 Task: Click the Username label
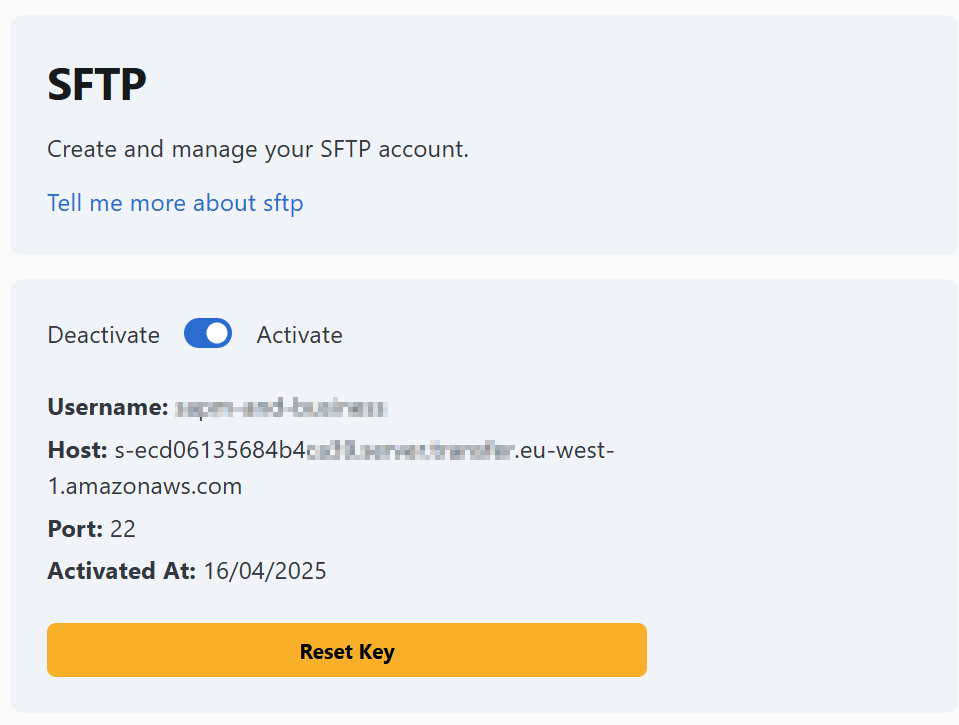click(x=108, y=407)
